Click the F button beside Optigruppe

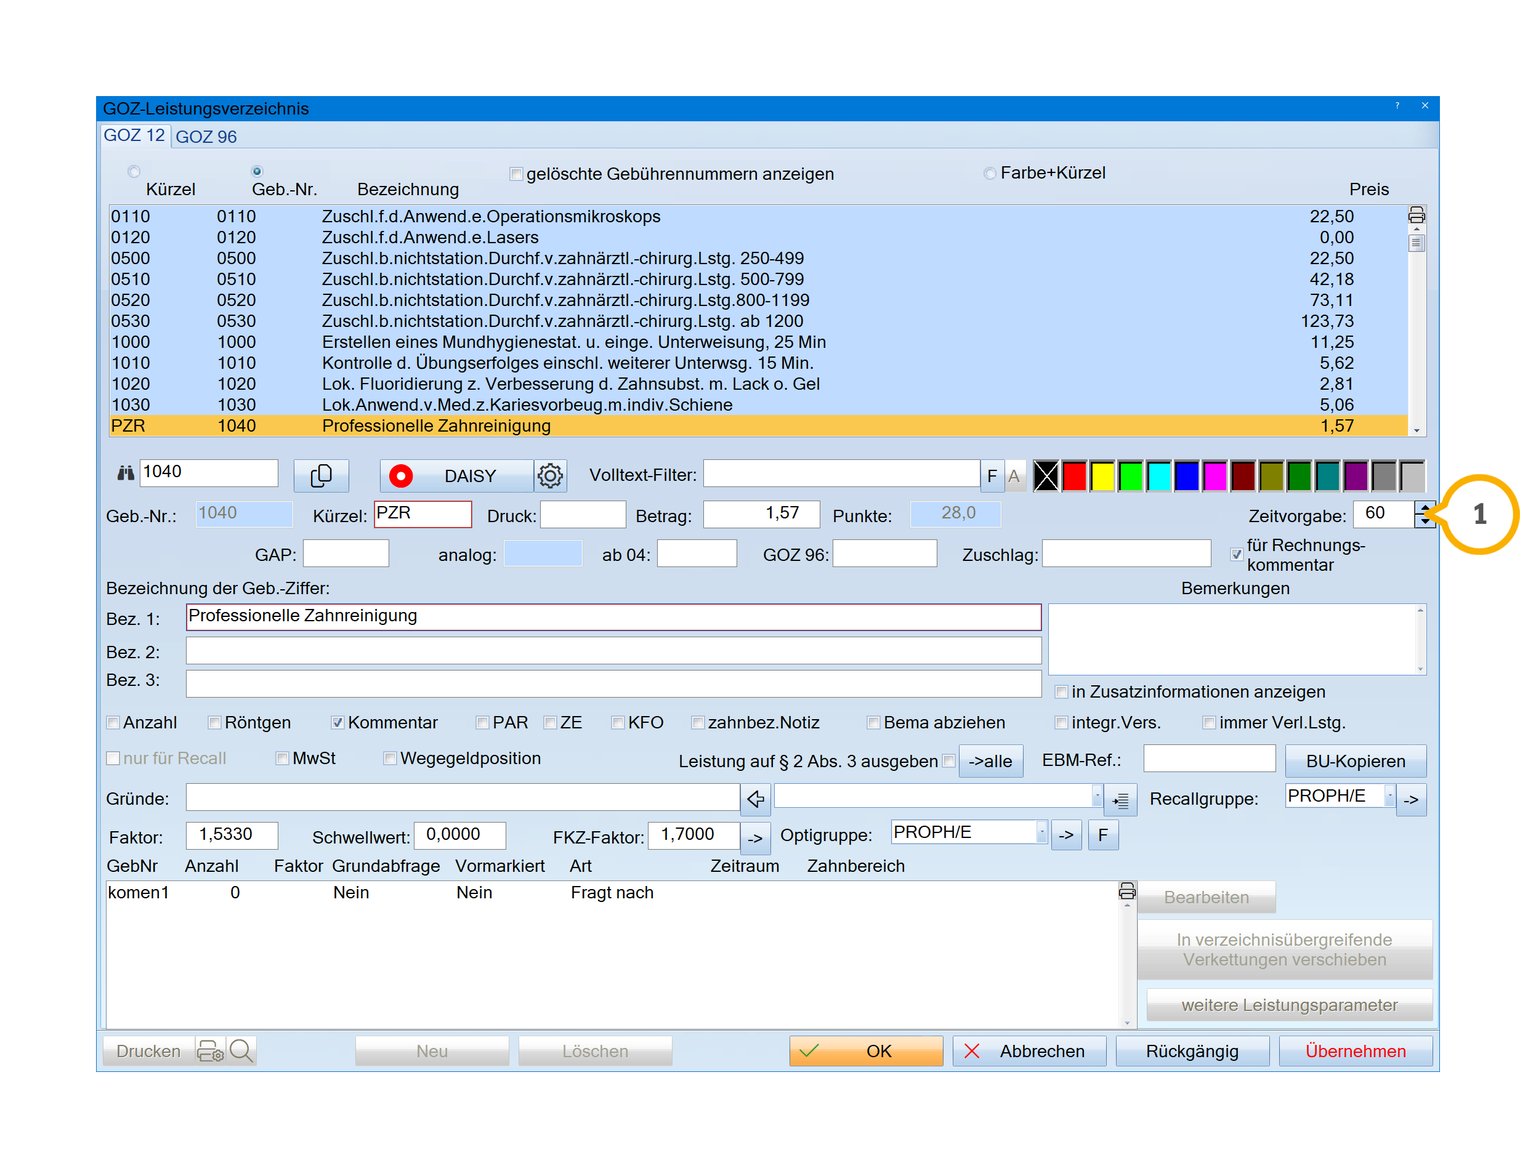click(1103, 835)
